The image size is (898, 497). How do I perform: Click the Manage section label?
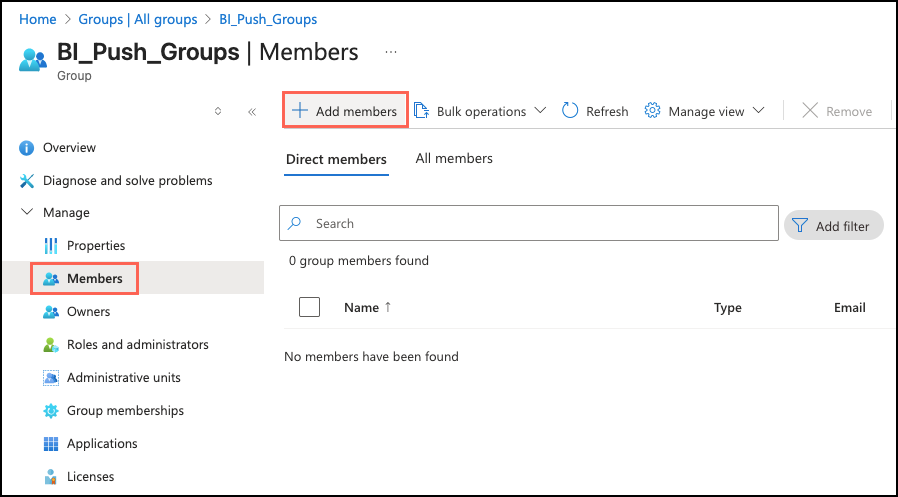coord(66,213)
